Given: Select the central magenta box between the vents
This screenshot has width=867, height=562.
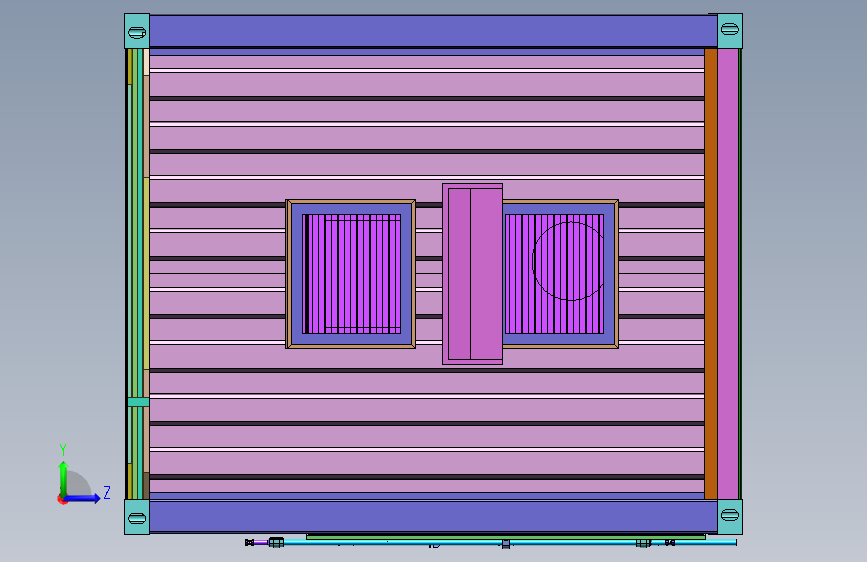Looking at the screenshot, I should coord(472,274).
